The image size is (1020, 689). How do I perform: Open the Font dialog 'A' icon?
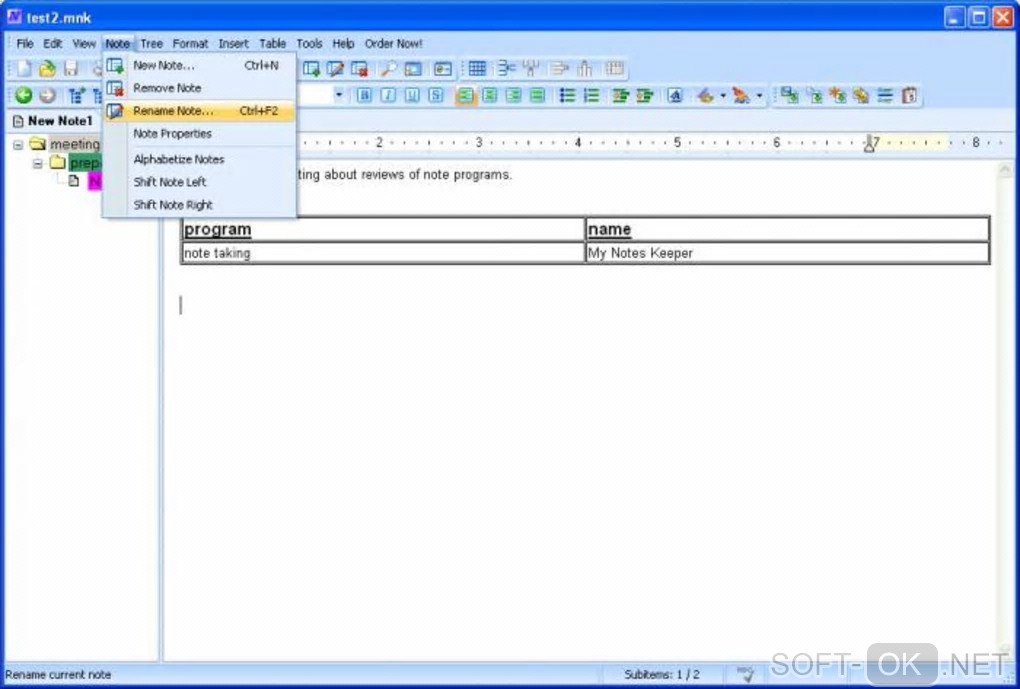(675, 96)
